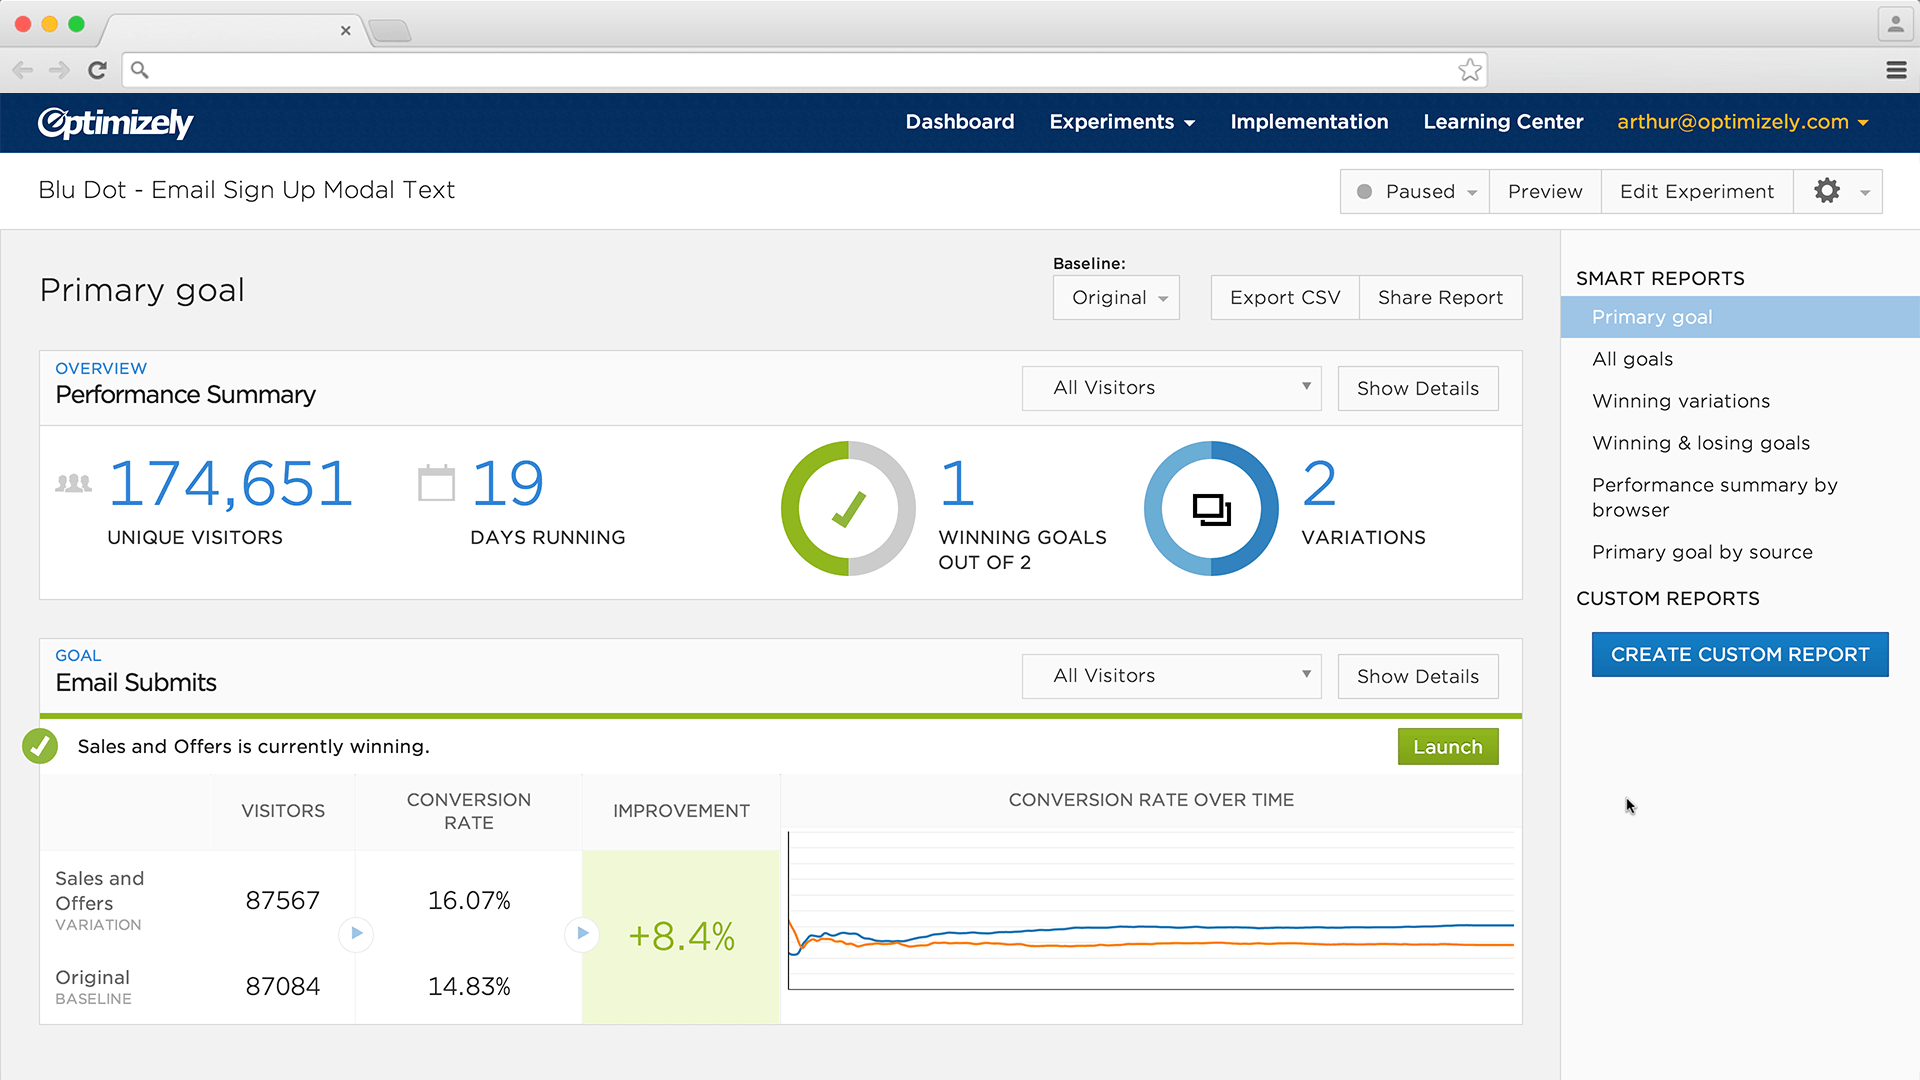Viewport: 1920px width, 1080px height.
Task: Click the browser user profile icon
Action: click(x=1894, y=24)
